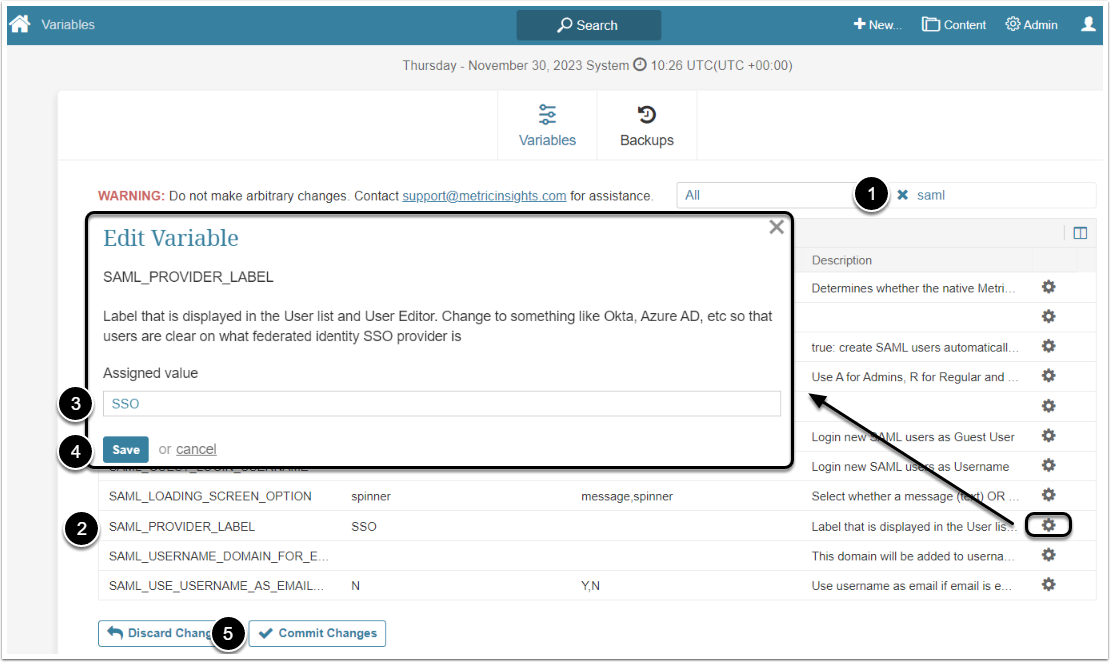
Task: Click the home icon in top bar
Action: tap(19, 24)
